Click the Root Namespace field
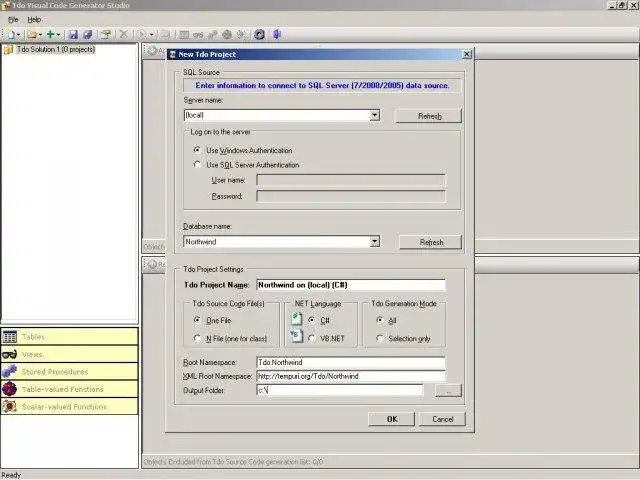This screenshot has width=640, height=480. point(351,362)
